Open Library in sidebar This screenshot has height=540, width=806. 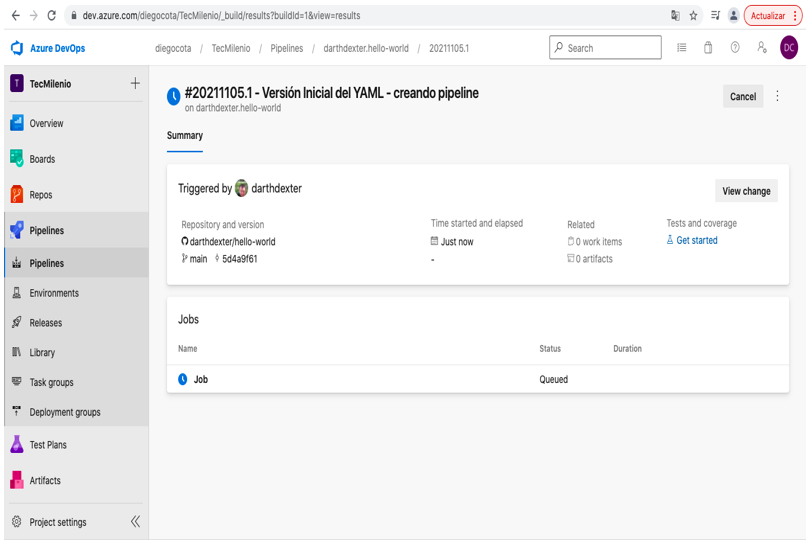click(x=76, y=352)
